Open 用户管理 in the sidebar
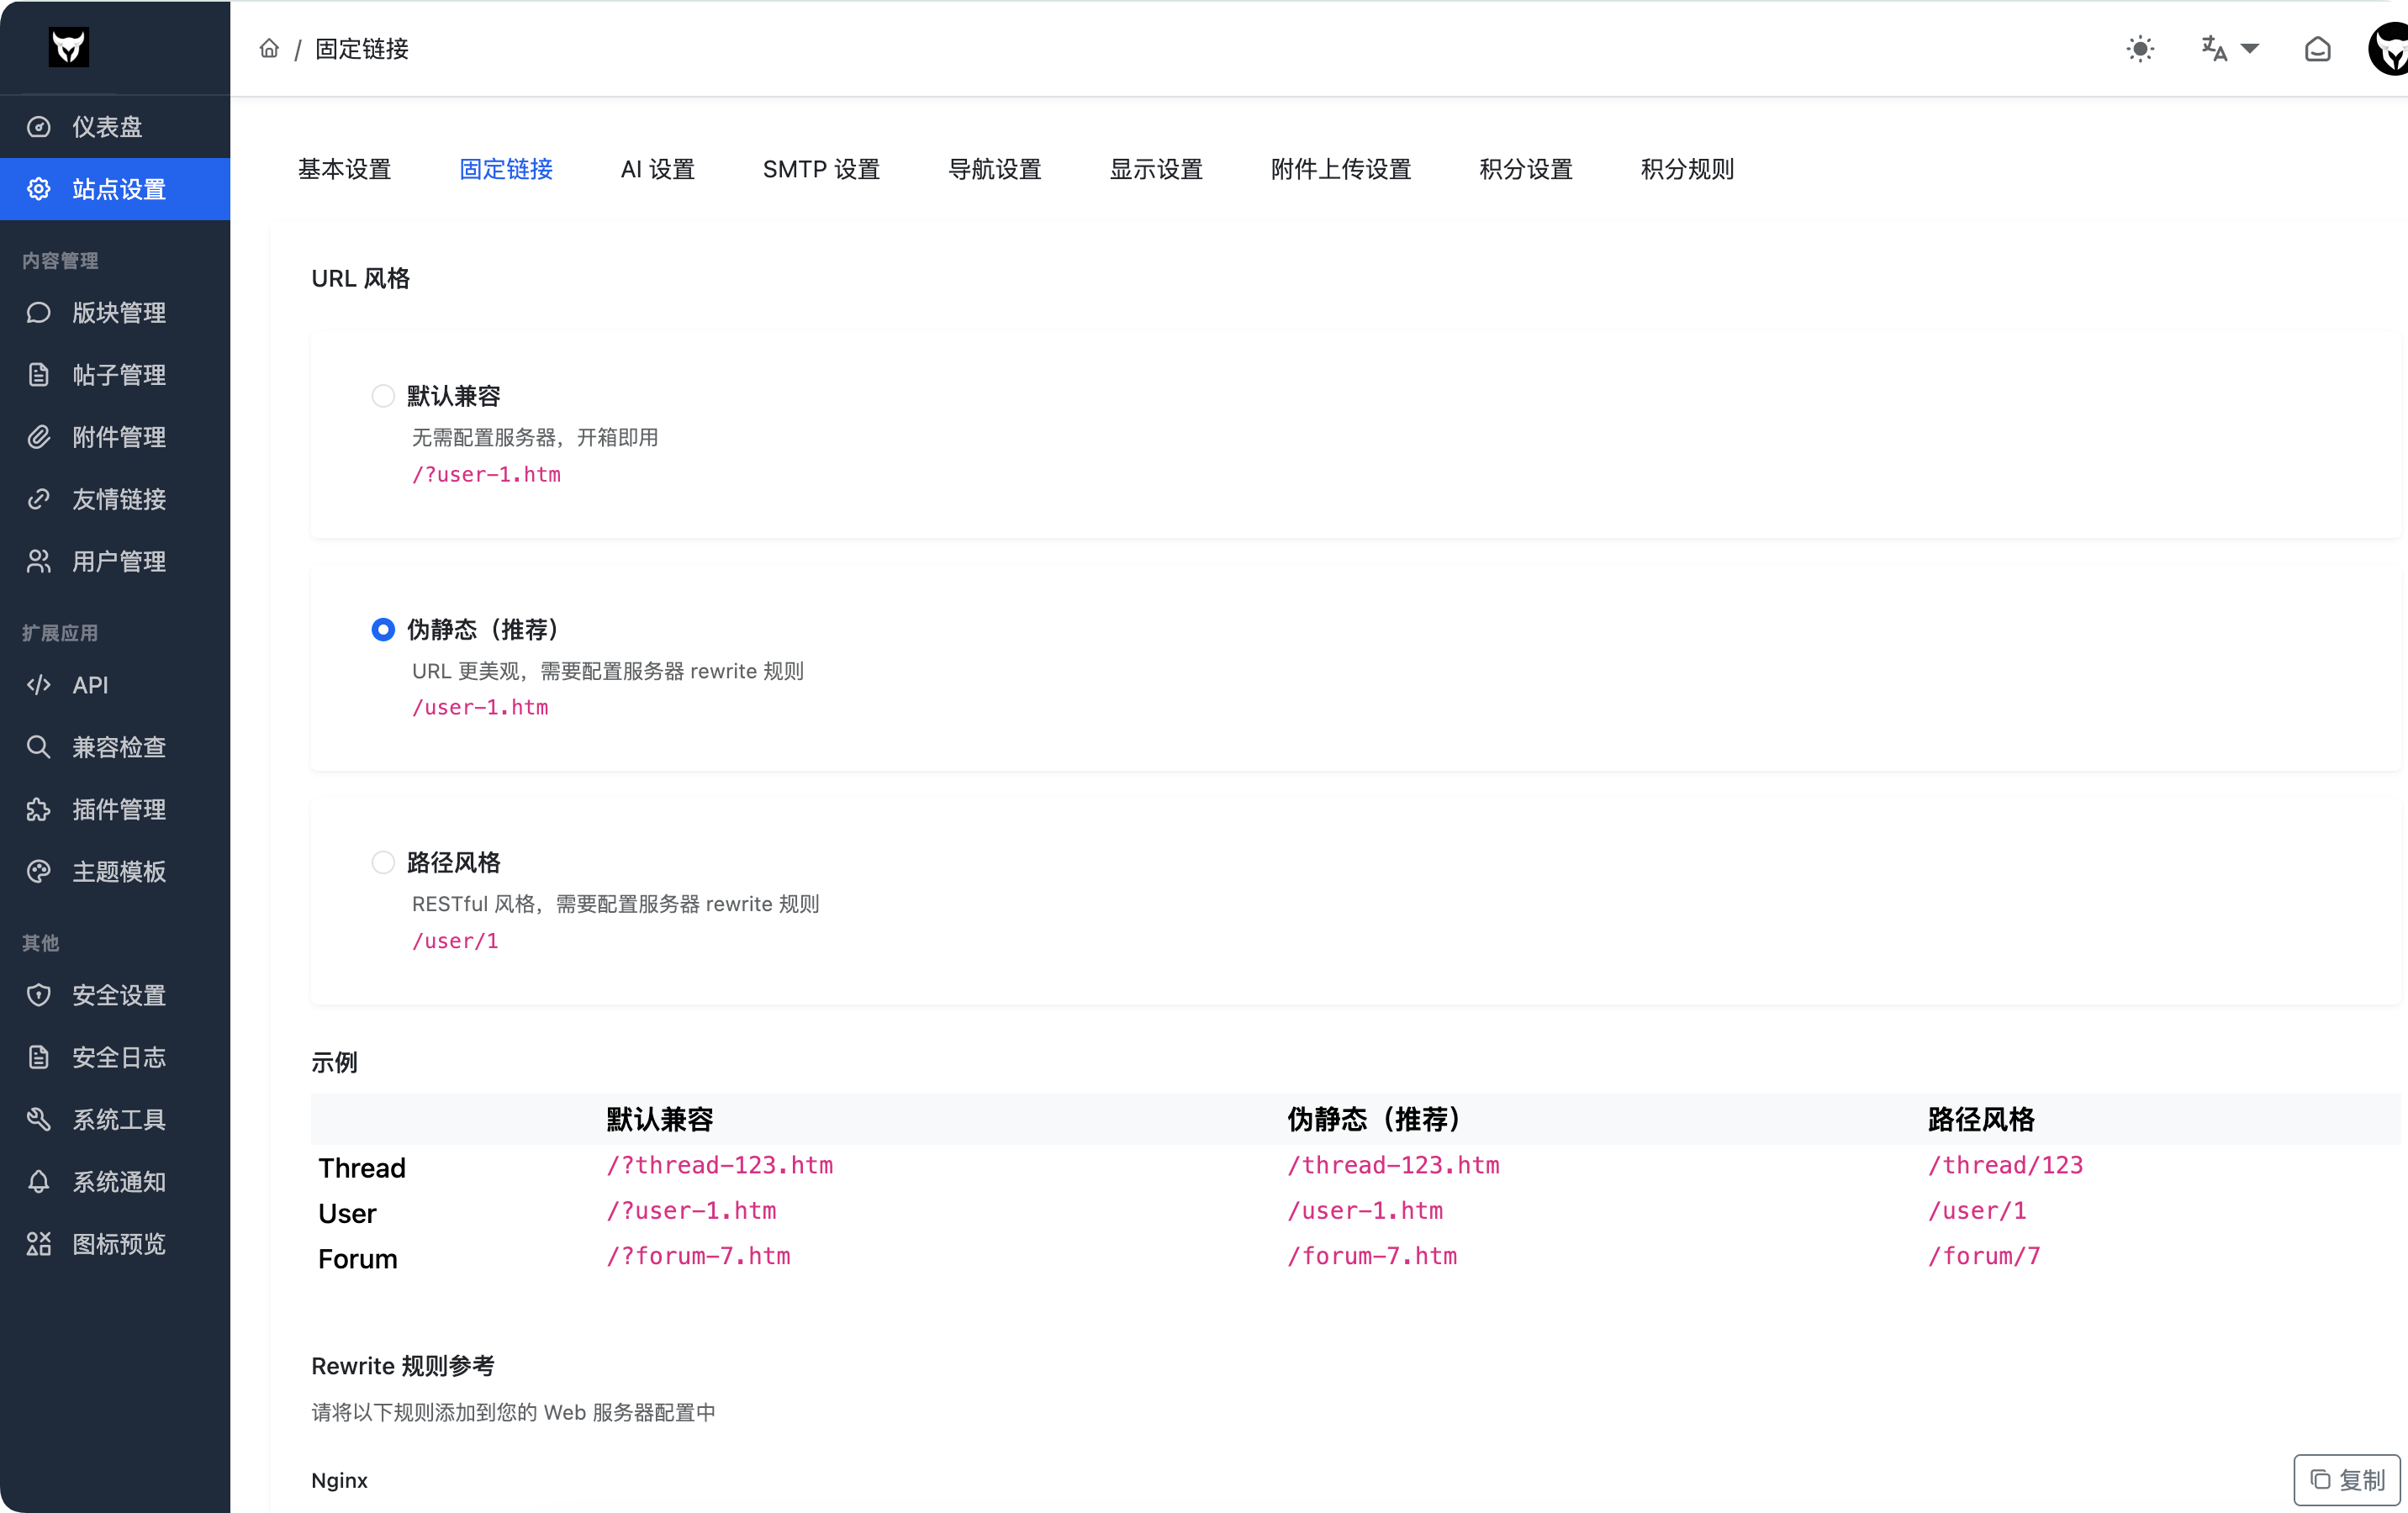Image resolution: width=2408 pixels, height=1513 pixels. point(115,561)
